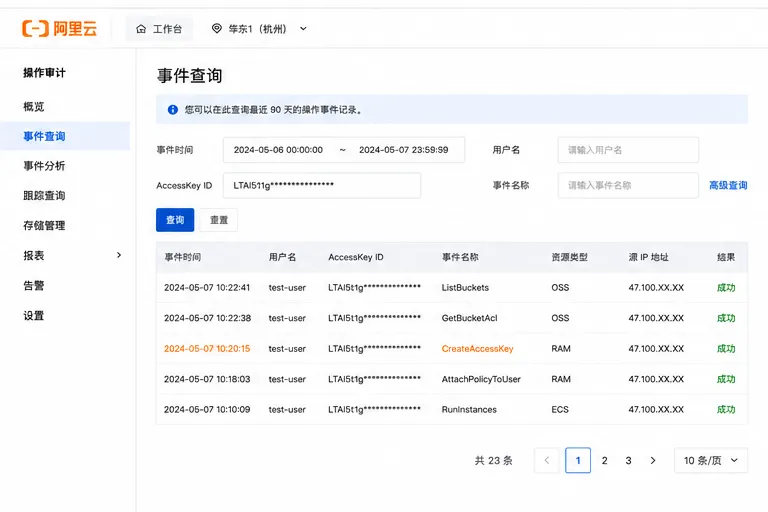Click the source IP in the CreateAccessKey row
768x512 pixels.
656,349
